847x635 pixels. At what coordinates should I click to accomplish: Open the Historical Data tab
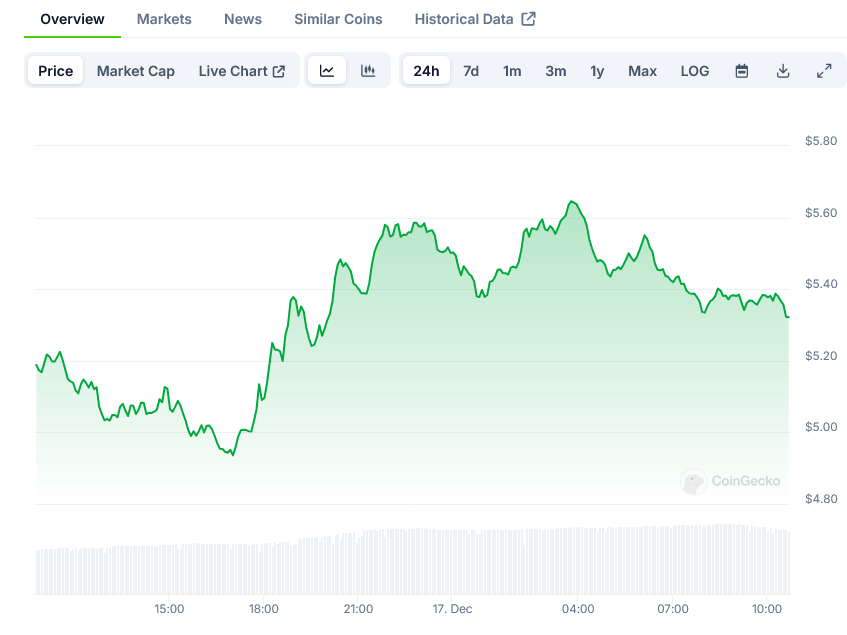(x=475, y=19)
